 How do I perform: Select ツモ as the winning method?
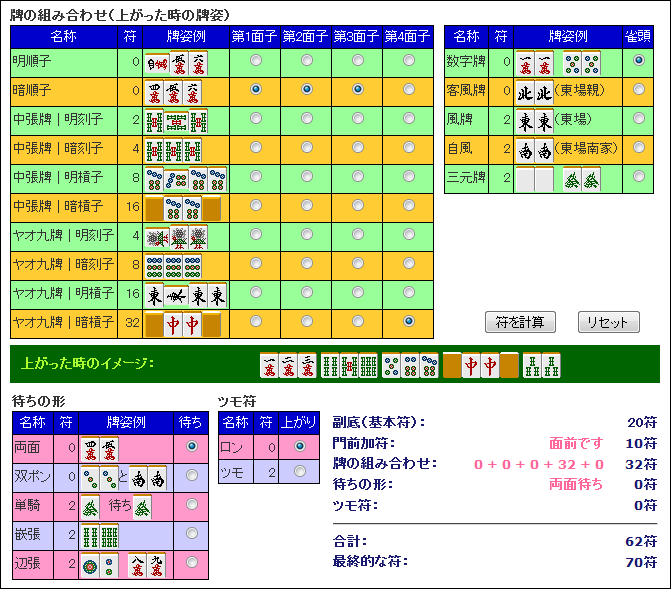(300, 471)
